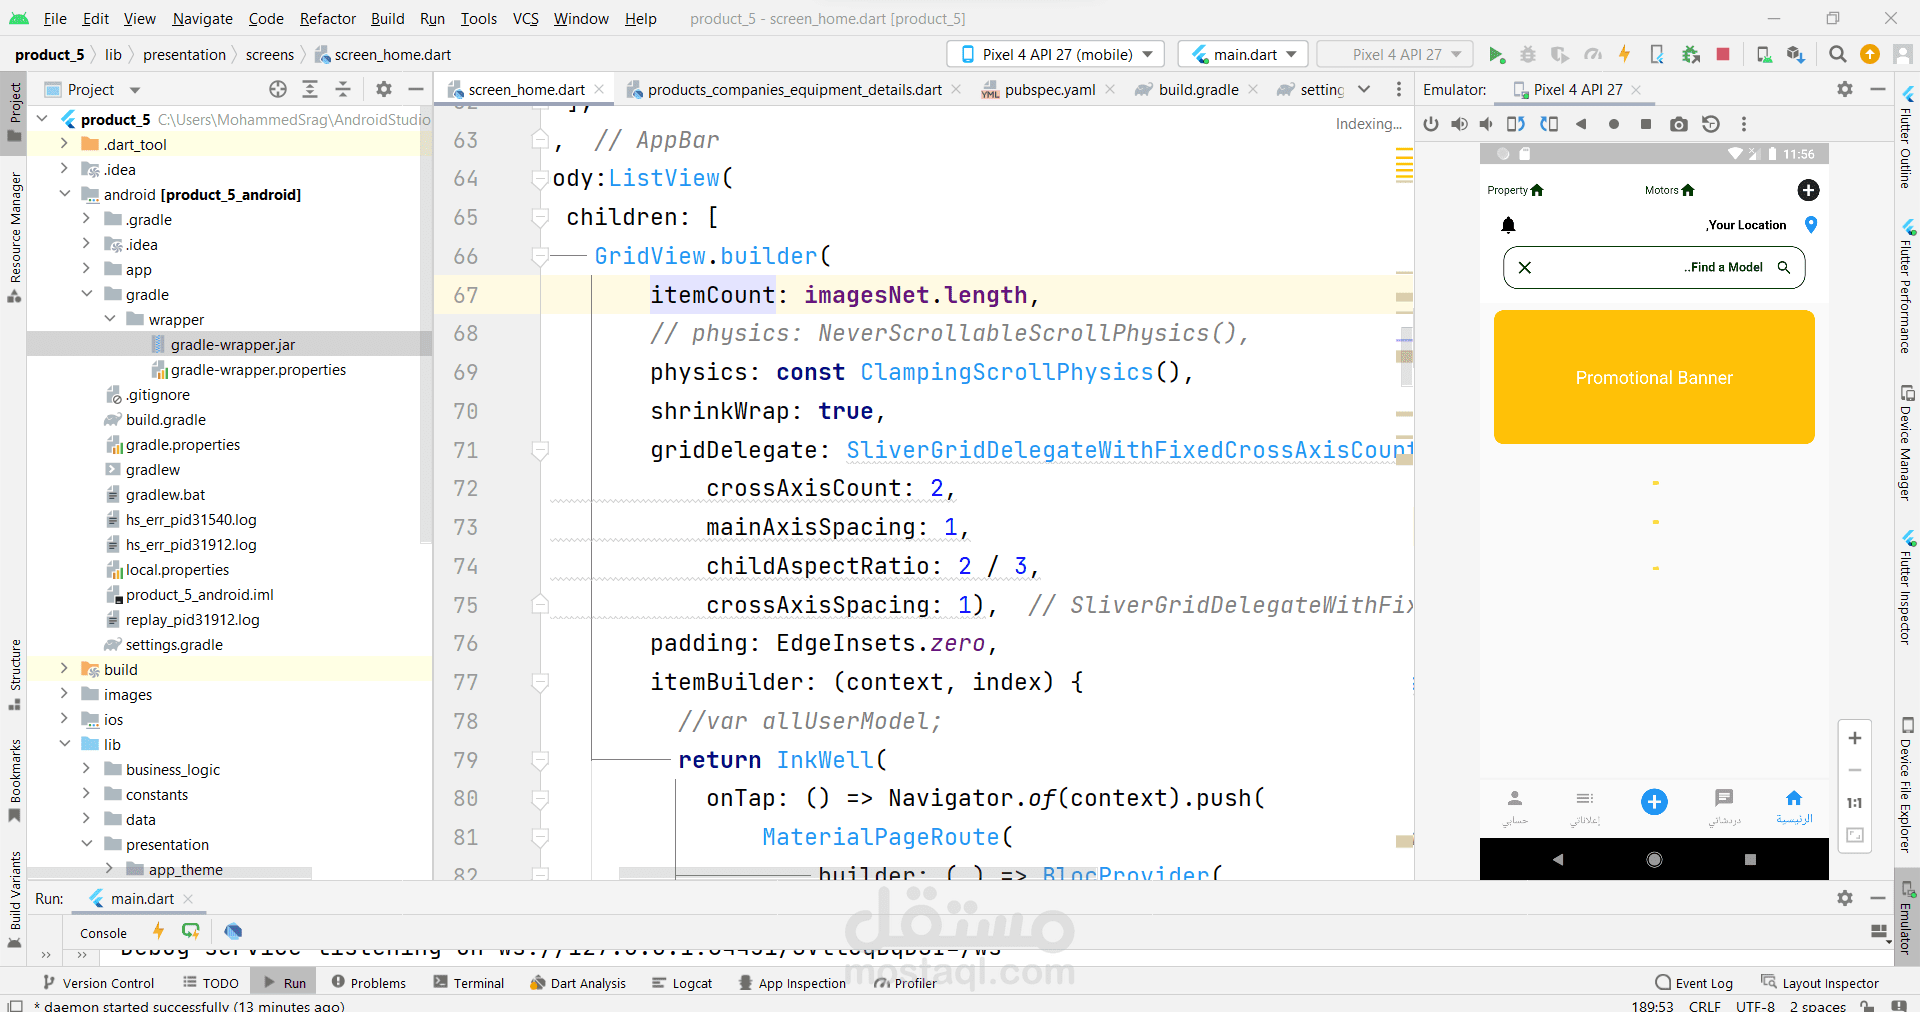Tap the Promotional Banner in the app
1920x1012 pixels.
point(1654,377)
